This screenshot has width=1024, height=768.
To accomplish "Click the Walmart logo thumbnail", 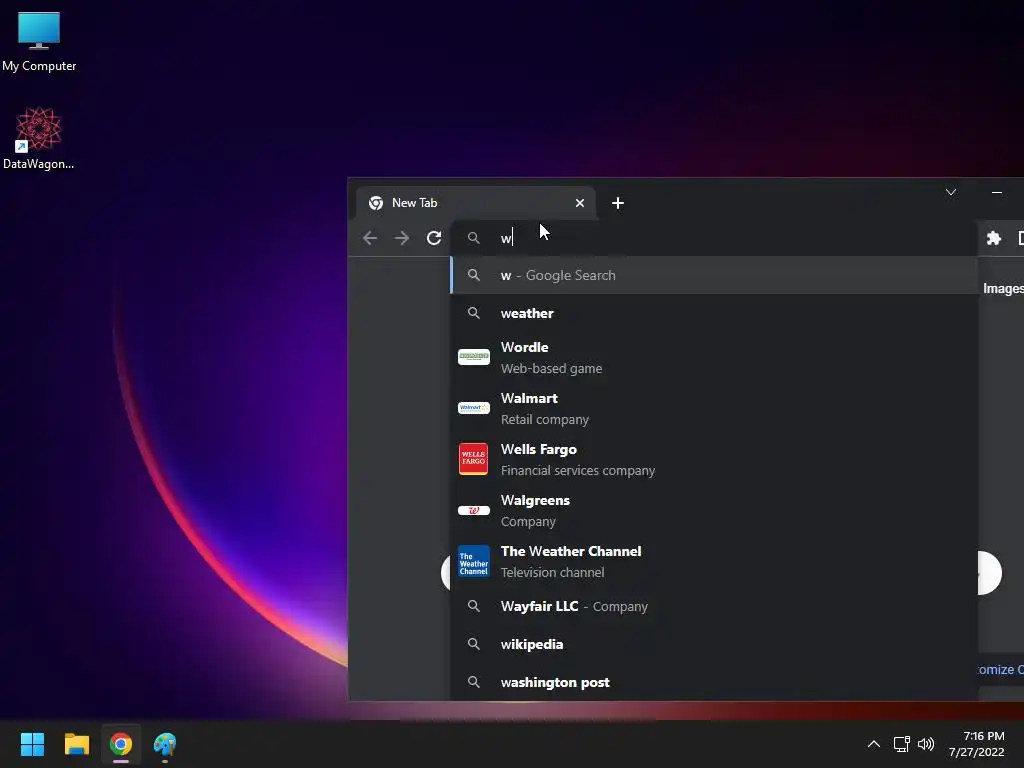I will click(473, 408).
